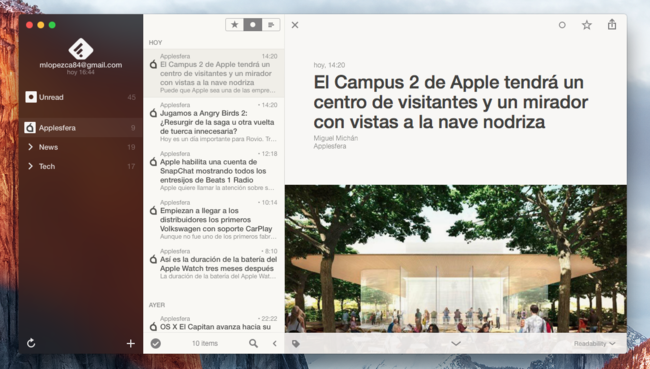Refresh feeds with the sync icon

tap(31, 343)
